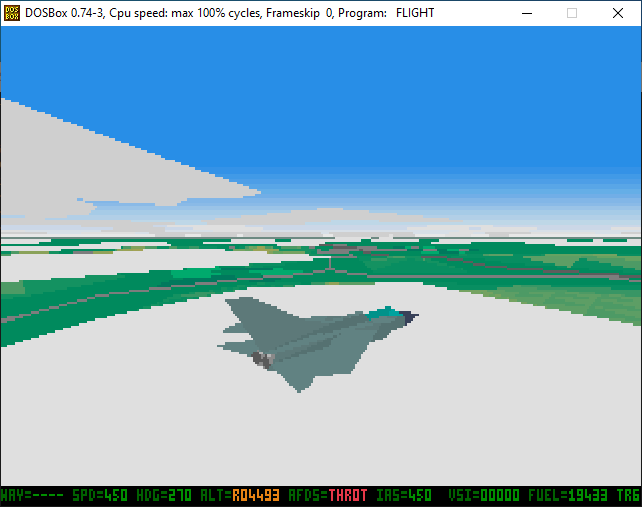Click the TRG indicator in status bar

tap(629, 495)
